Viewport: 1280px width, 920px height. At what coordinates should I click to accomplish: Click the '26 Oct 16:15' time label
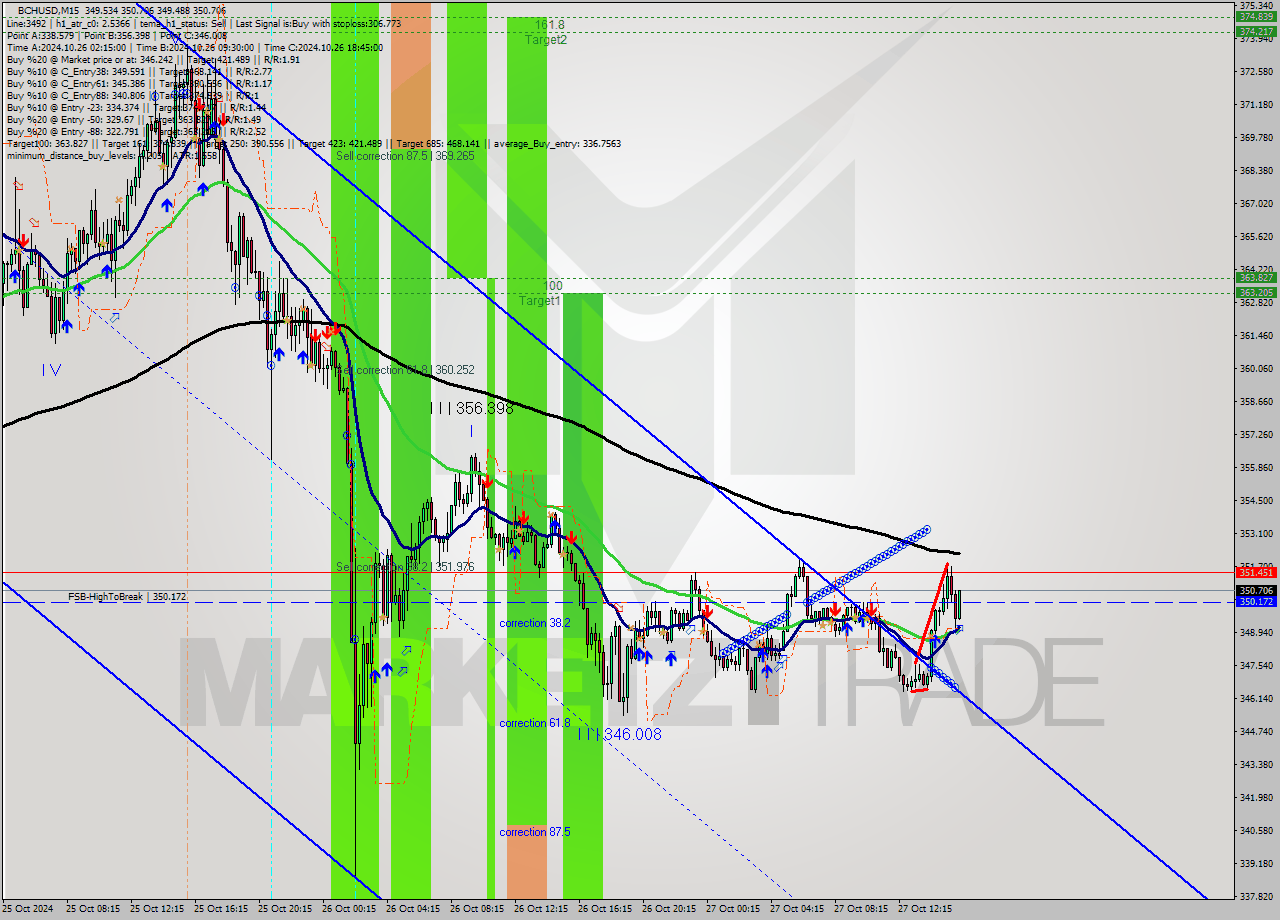[605, 910]
